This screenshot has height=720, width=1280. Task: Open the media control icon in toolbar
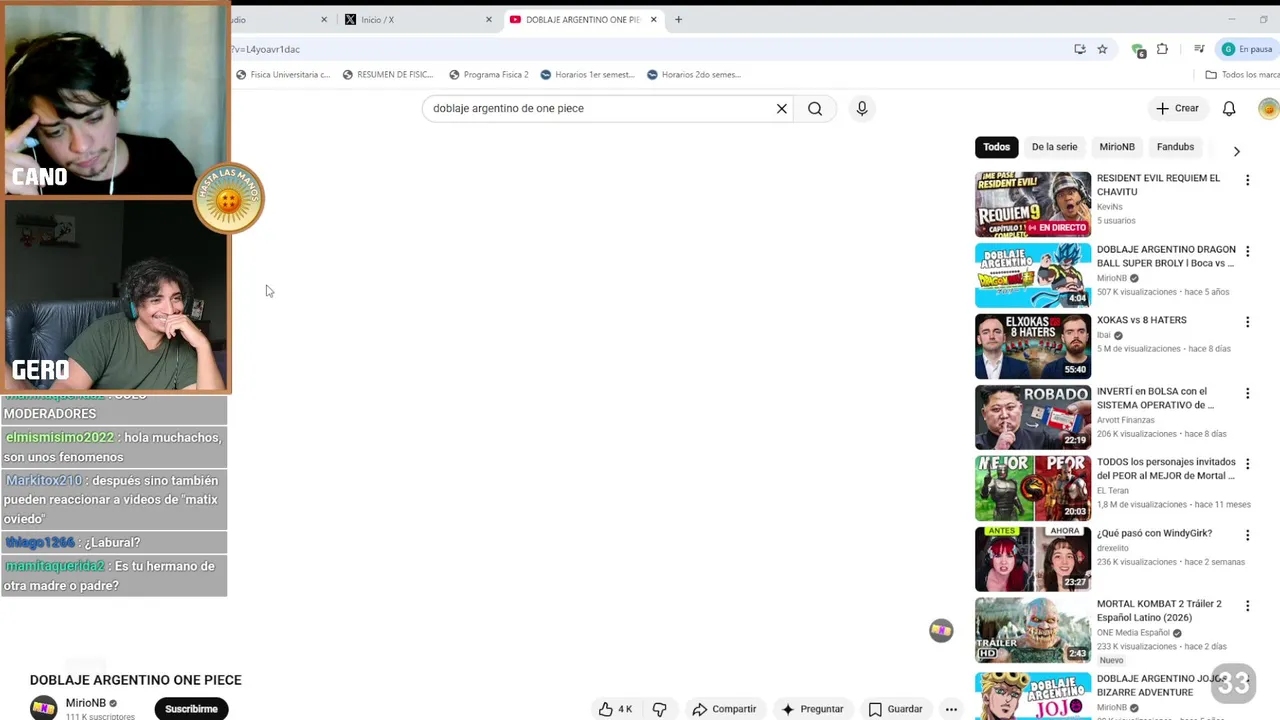click(x=1199, y=49)
